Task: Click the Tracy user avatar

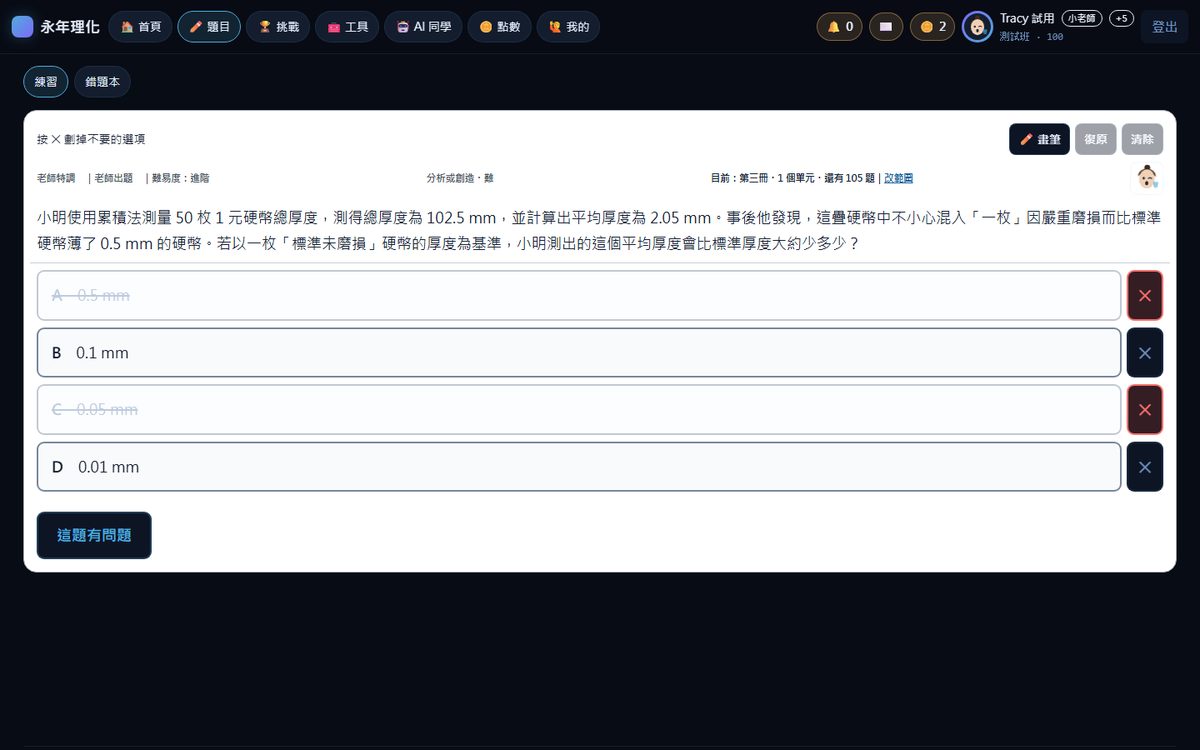Action: [x=977, y=27]
